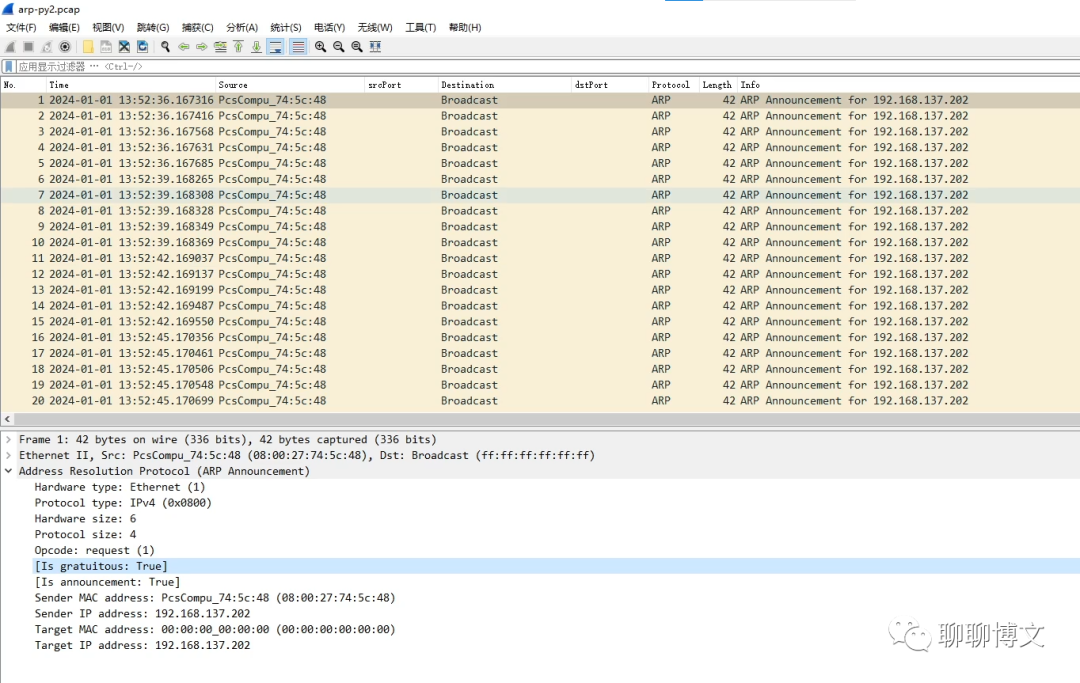Jump to the first packet
This screenshot has width=1080, height=683.
[238, 47]
